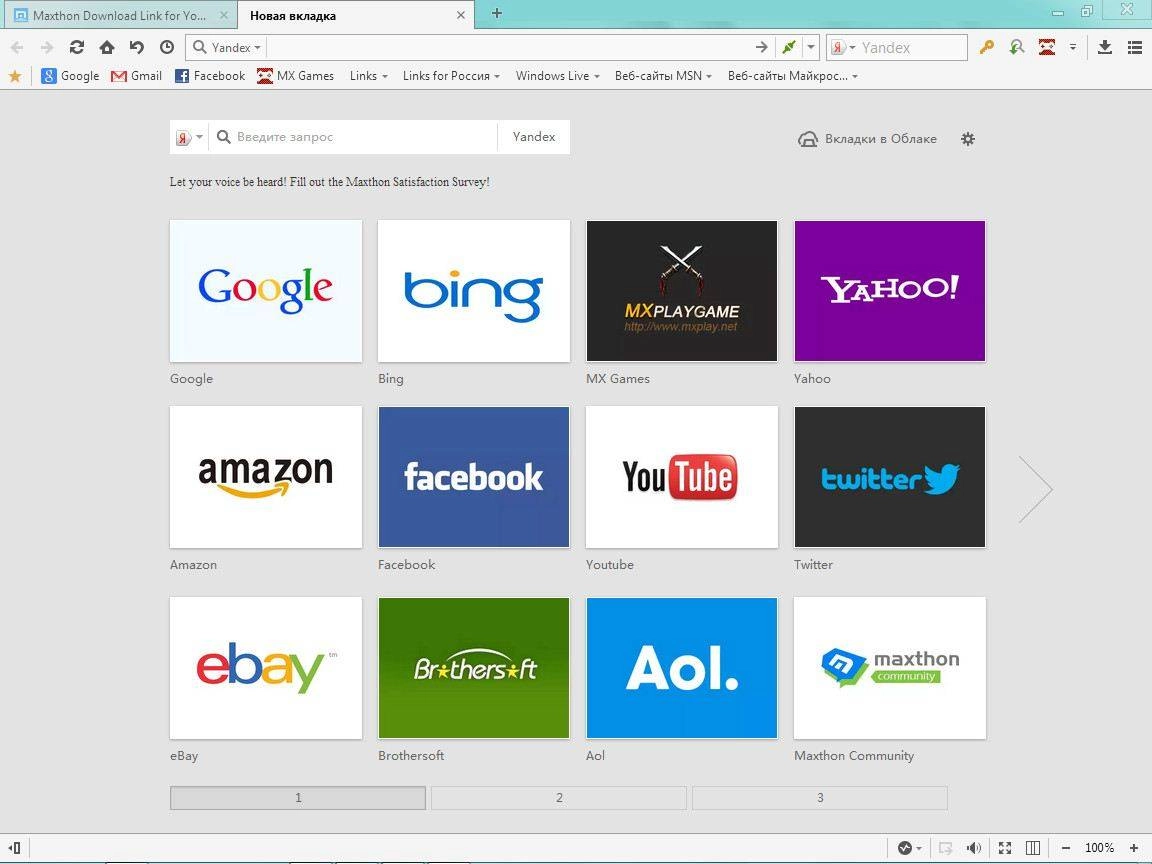This screenshot has width=1152, height=864.
Task: Reload the page with the refresh icon
Action: point(76,48)
